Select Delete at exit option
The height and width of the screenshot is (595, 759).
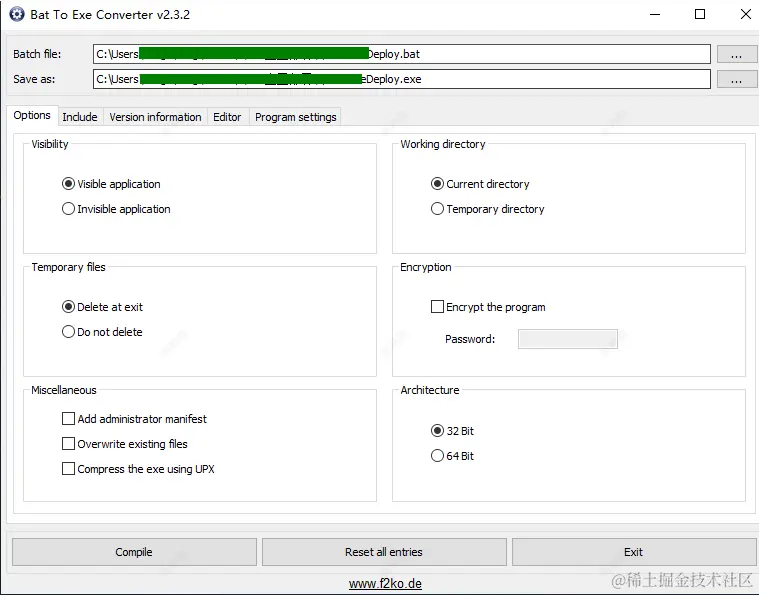[x=103, y=307]
